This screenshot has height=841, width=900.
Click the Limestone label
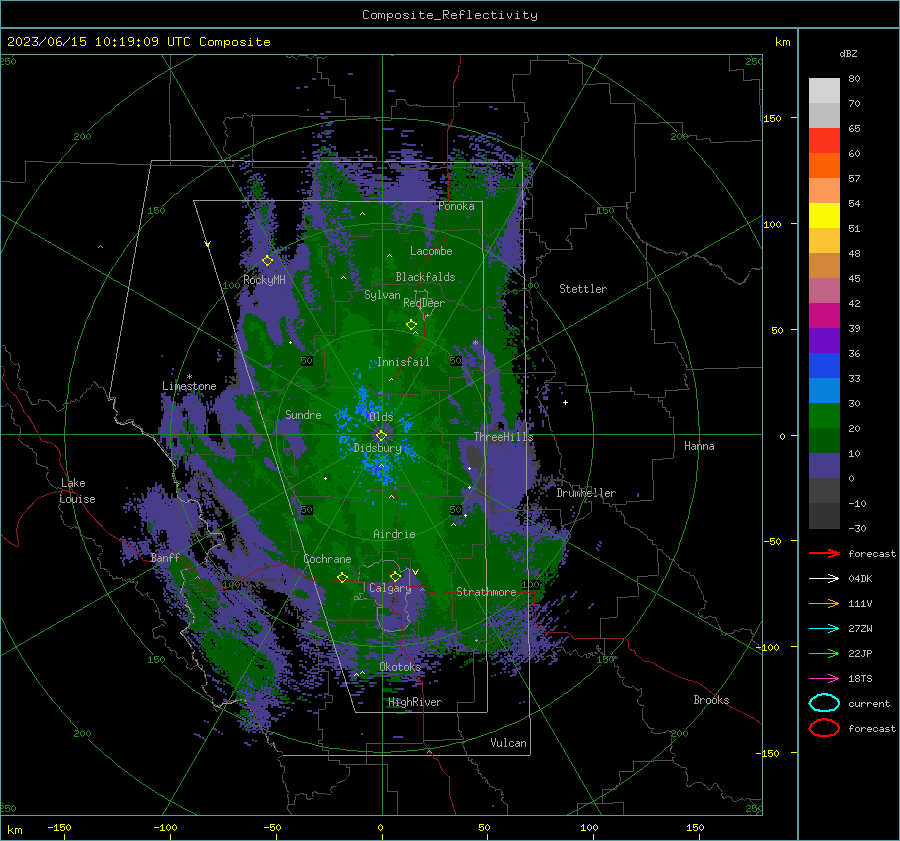(x=189, y=386)
